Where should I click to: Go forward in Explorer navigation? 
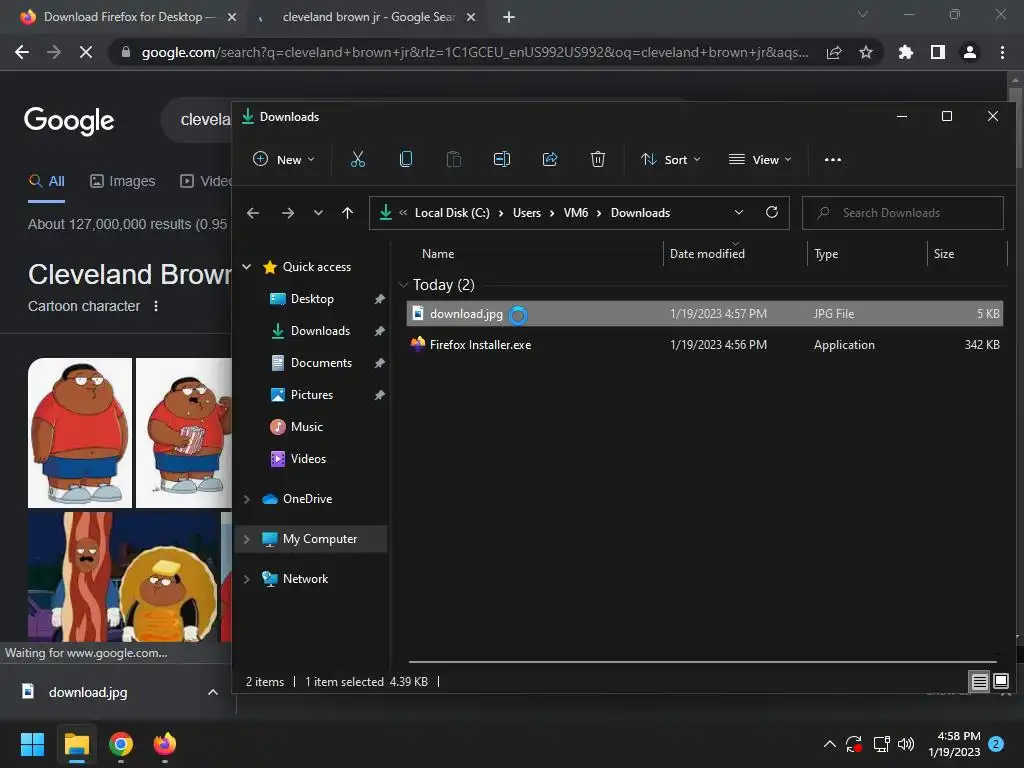click(287, 213)
